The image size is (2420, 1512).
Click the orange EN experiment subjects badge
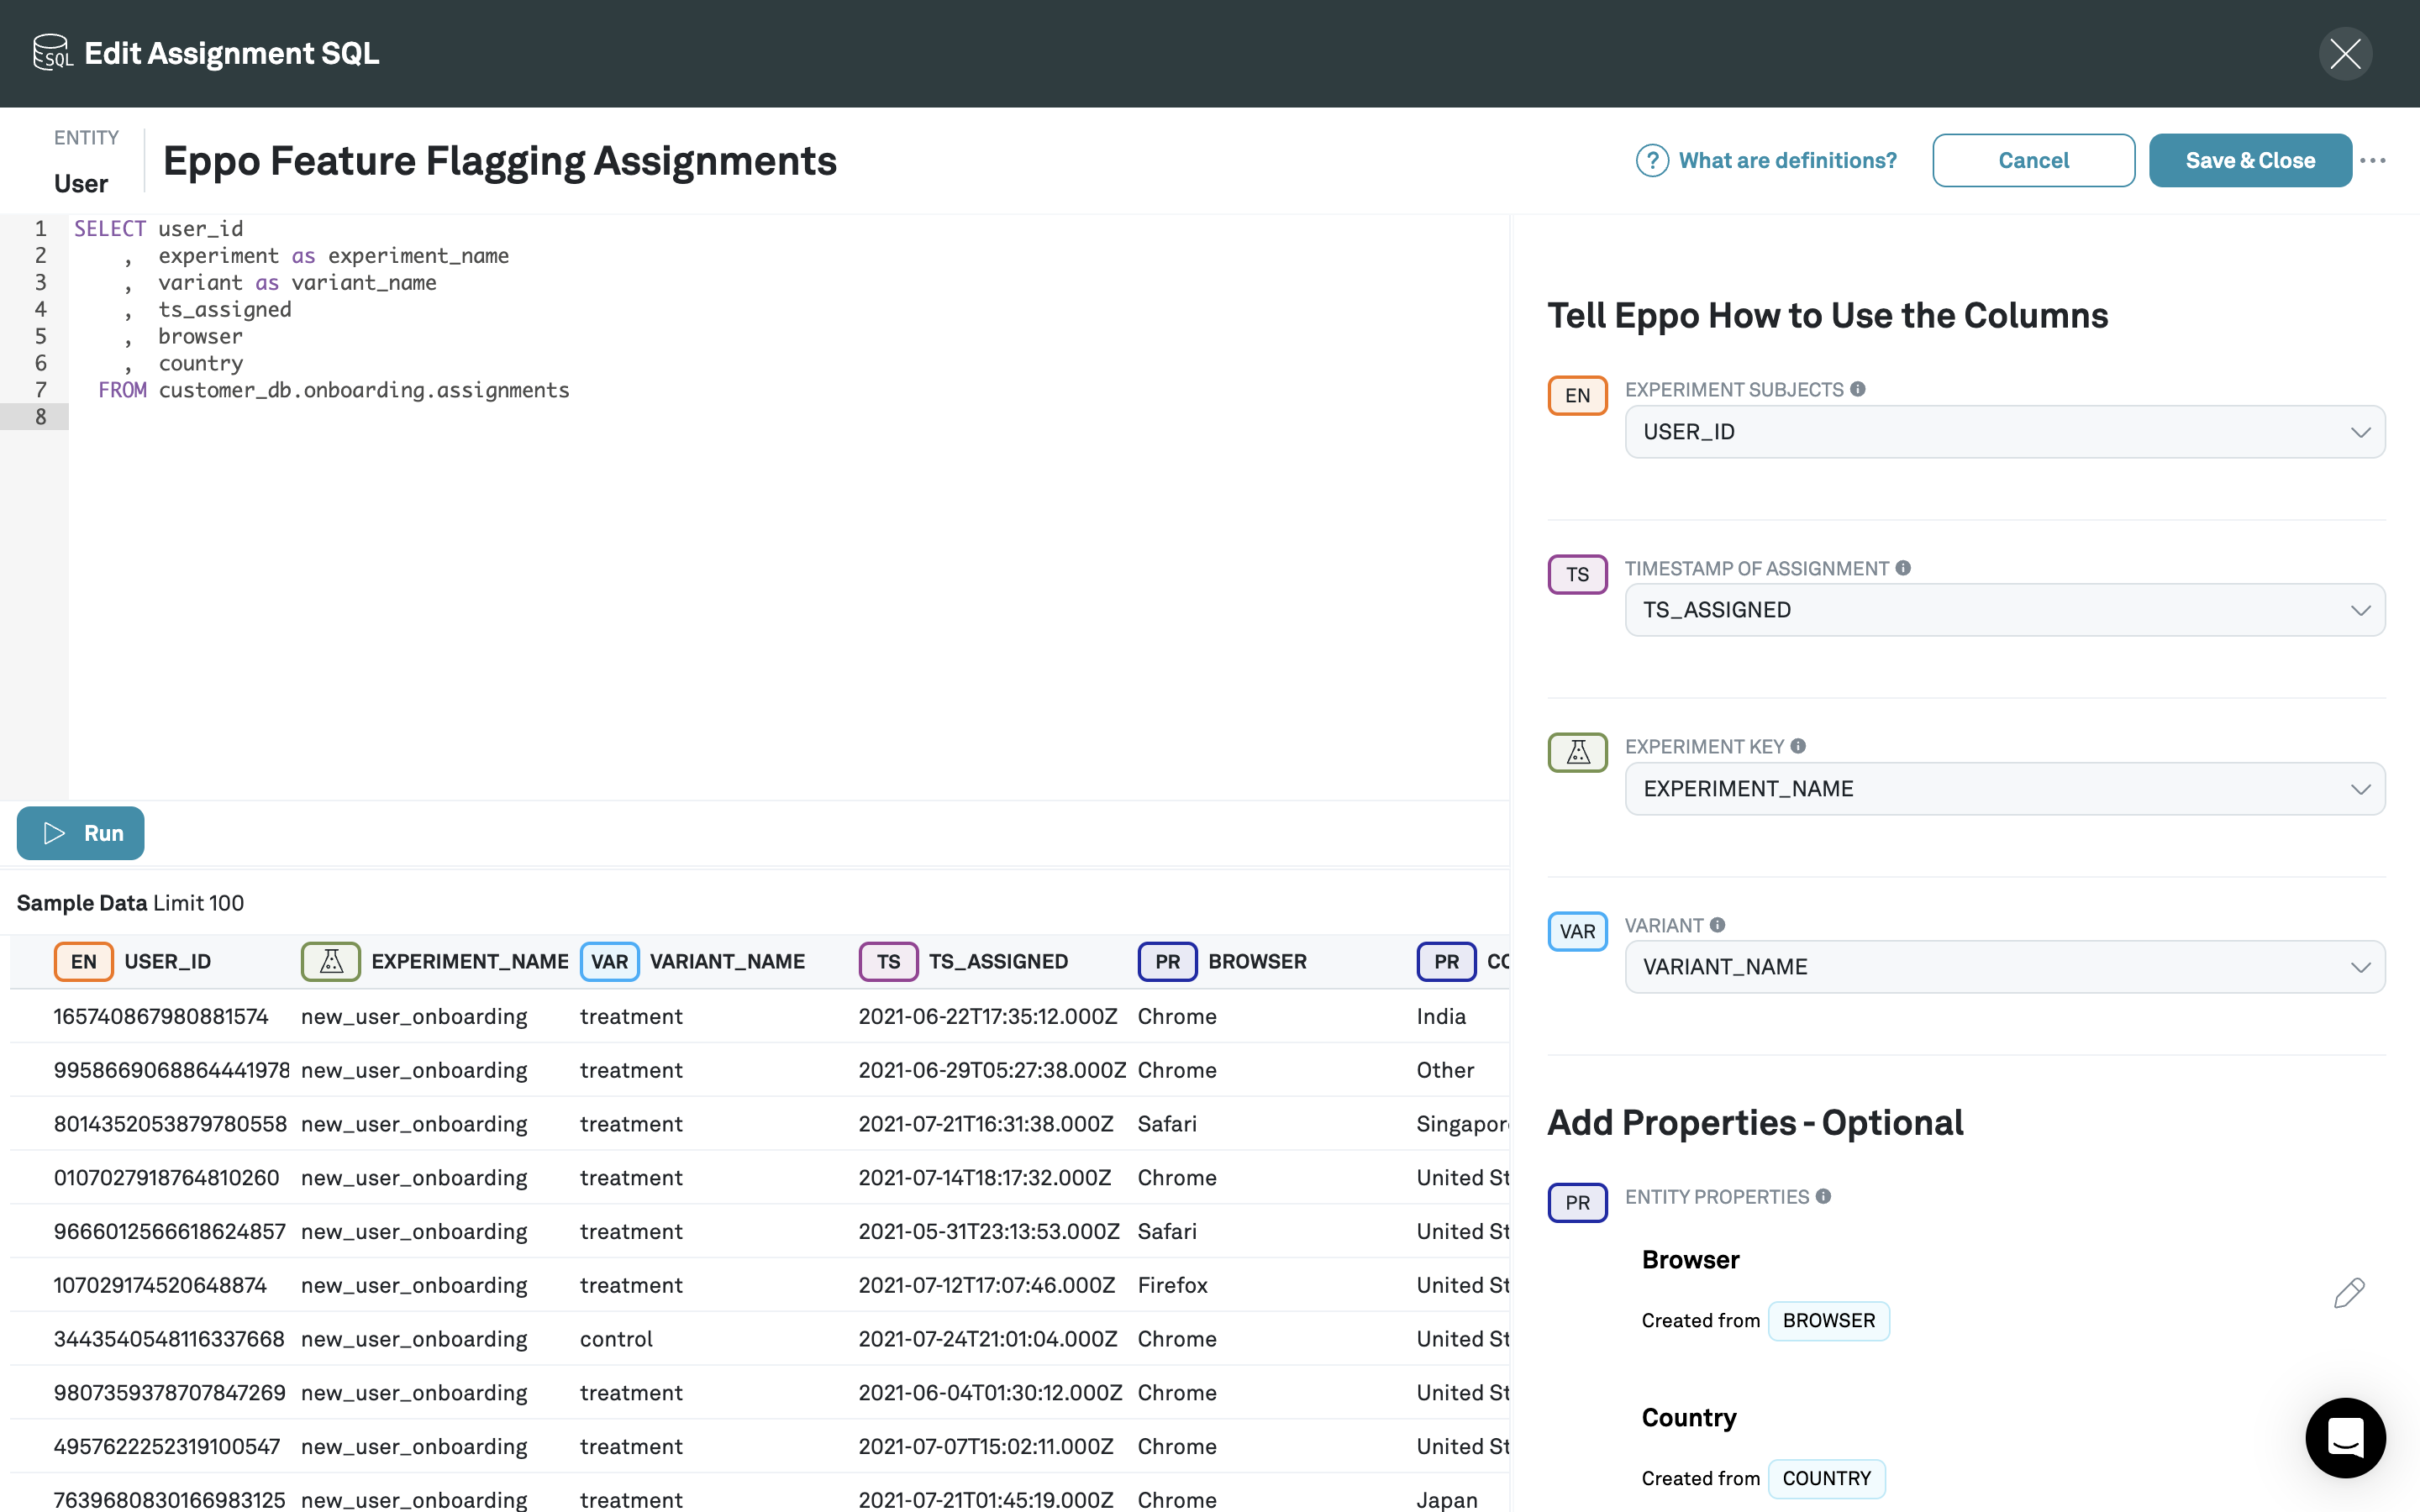(x=1577, y=394)
